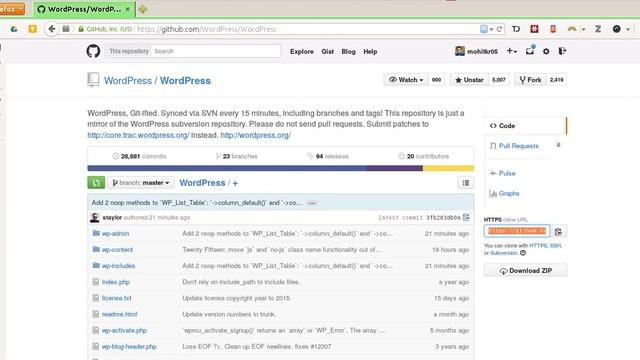Viewport: 640px width, 360px height.
Task: Open the account settings gear icon
Action: (x=546, y=51)
